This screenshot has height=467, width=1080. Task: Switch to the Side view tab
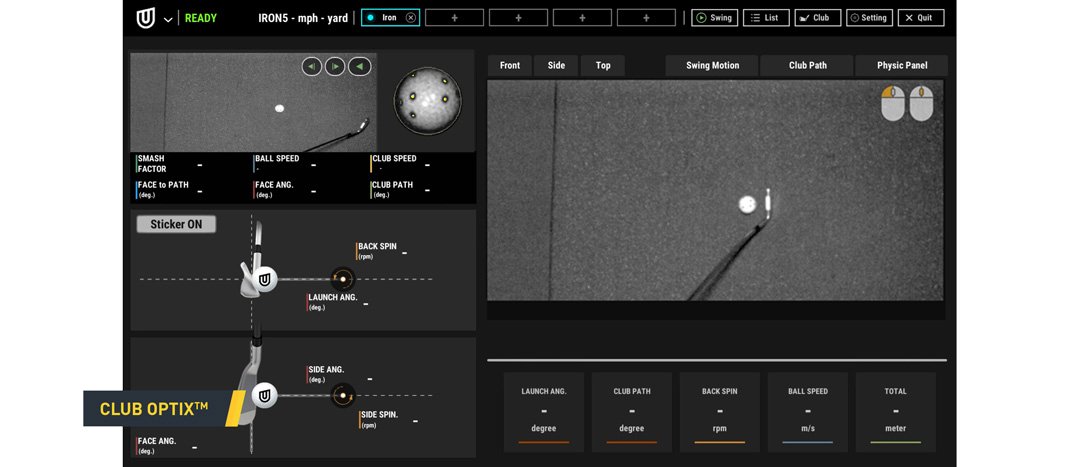coord(556,65)
